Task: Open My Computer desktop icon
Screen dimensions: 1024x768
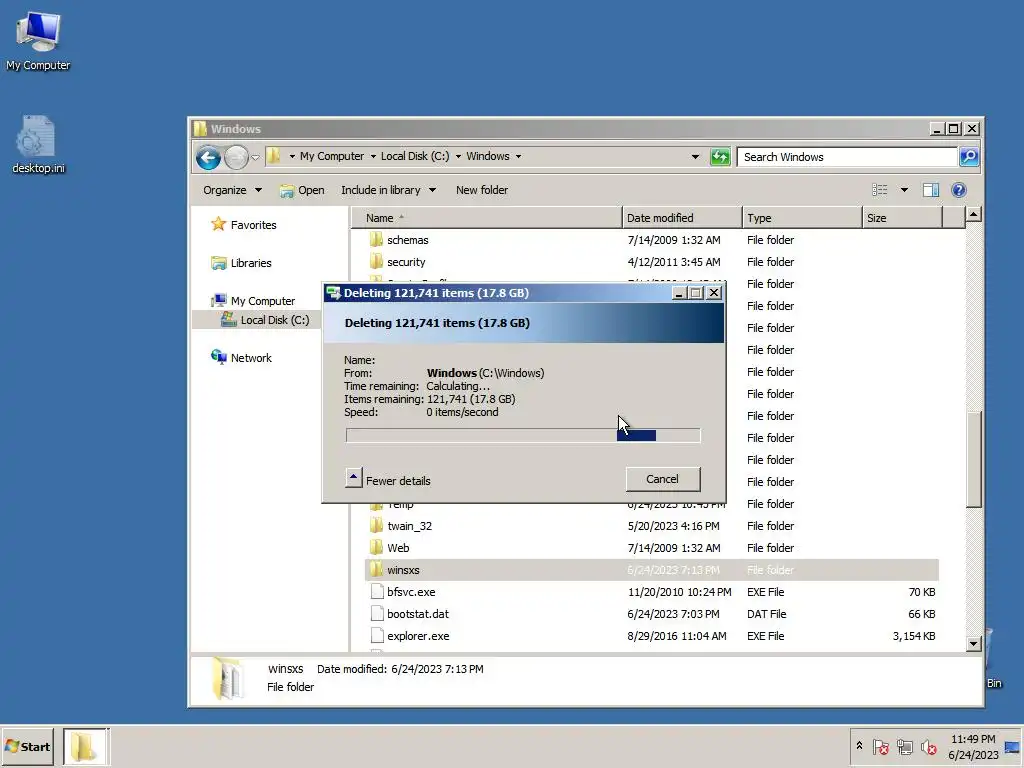Action: (x=38, y=40)
